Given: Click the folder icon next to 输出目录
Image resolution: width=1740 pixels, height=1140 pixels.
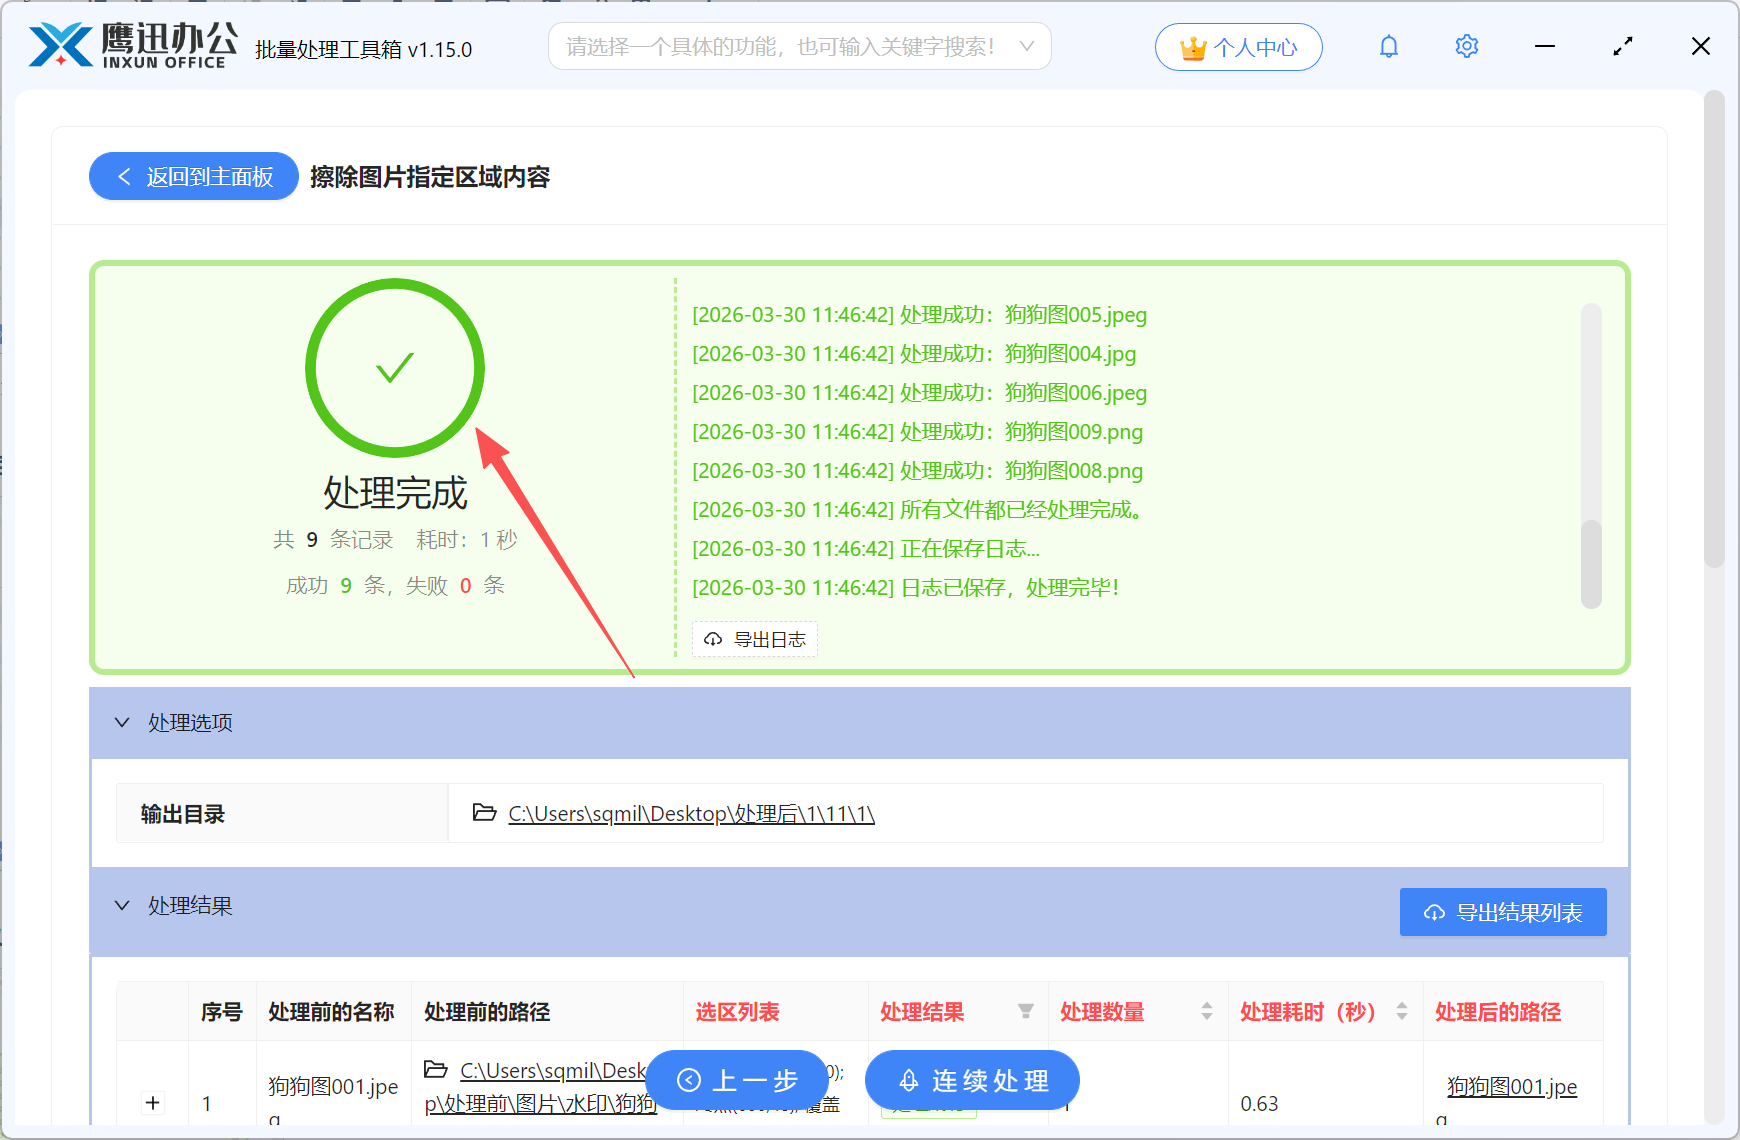Looking at the screenshot, I should pyautogui.click(x=482, y=813).
